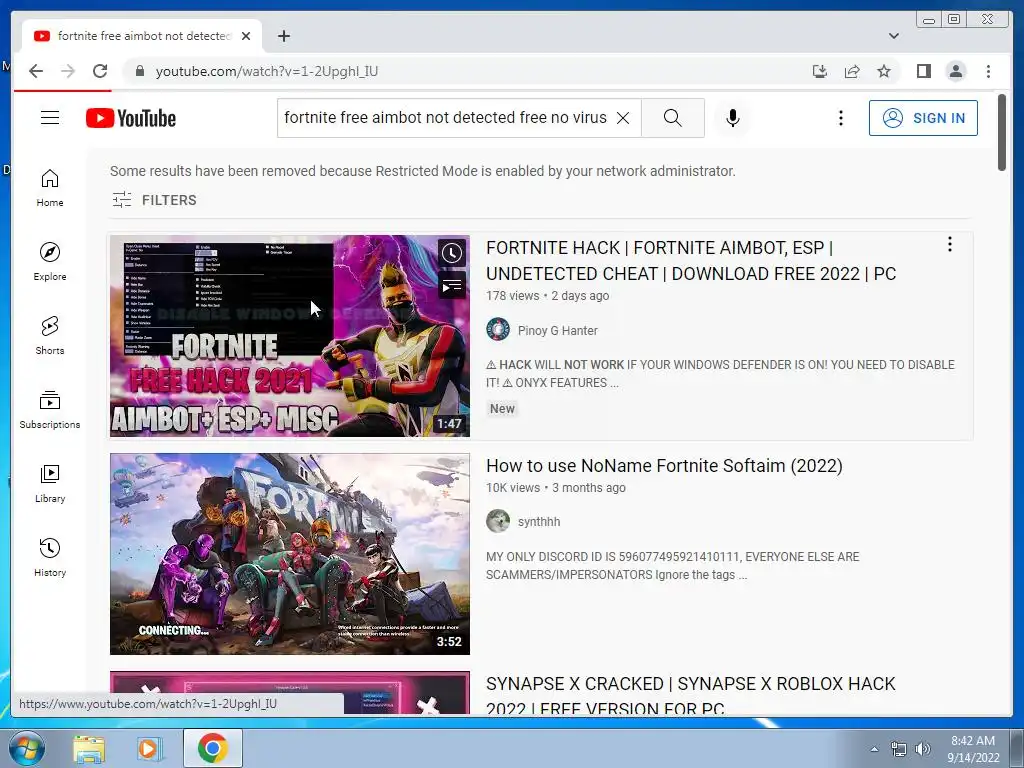Open Subscriptions in the sidebar
The height and width of the screenshot is (768, 1024).
(x=50, y=409)
